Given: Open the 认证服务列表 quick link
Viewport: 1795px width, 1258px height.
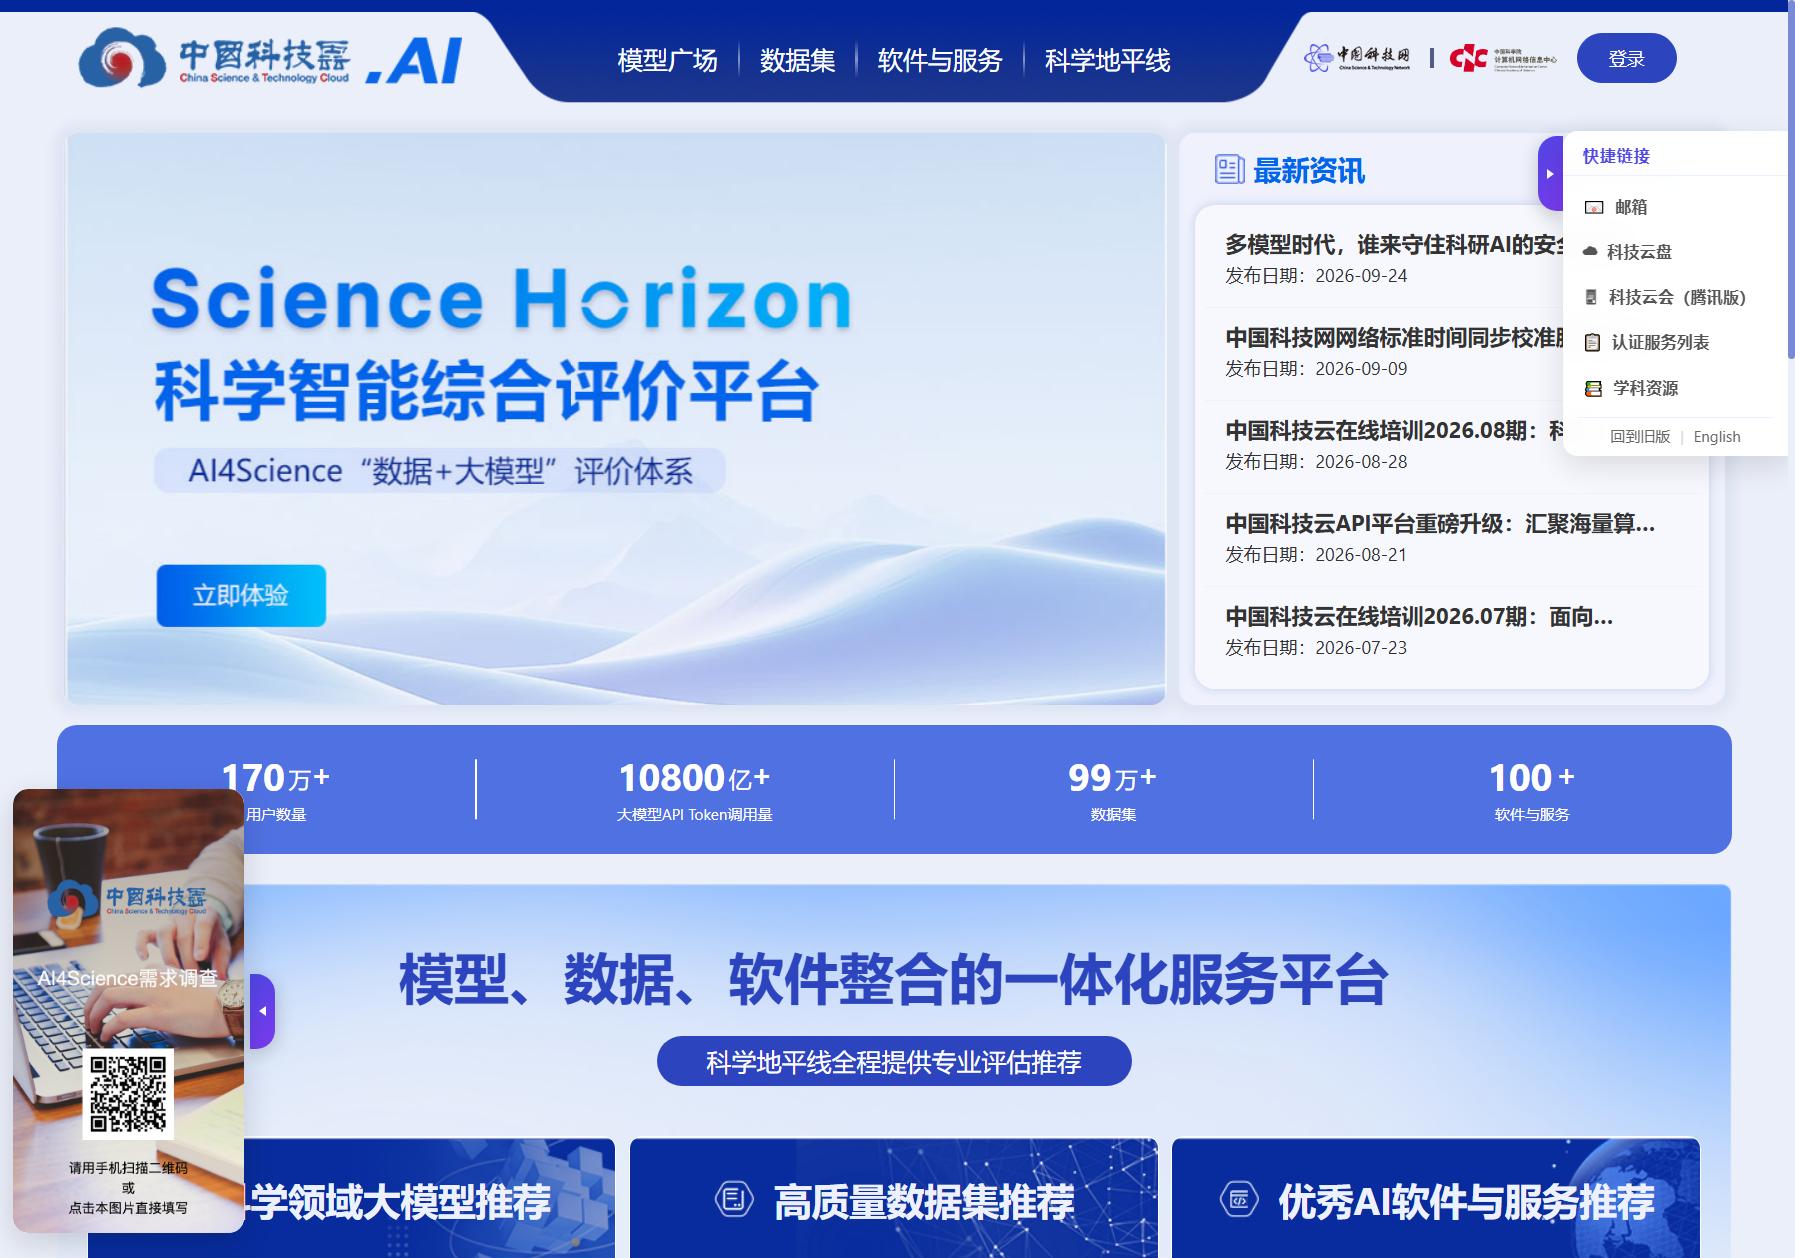Looking at the screenshot, I should click(x=1660, y=342).
